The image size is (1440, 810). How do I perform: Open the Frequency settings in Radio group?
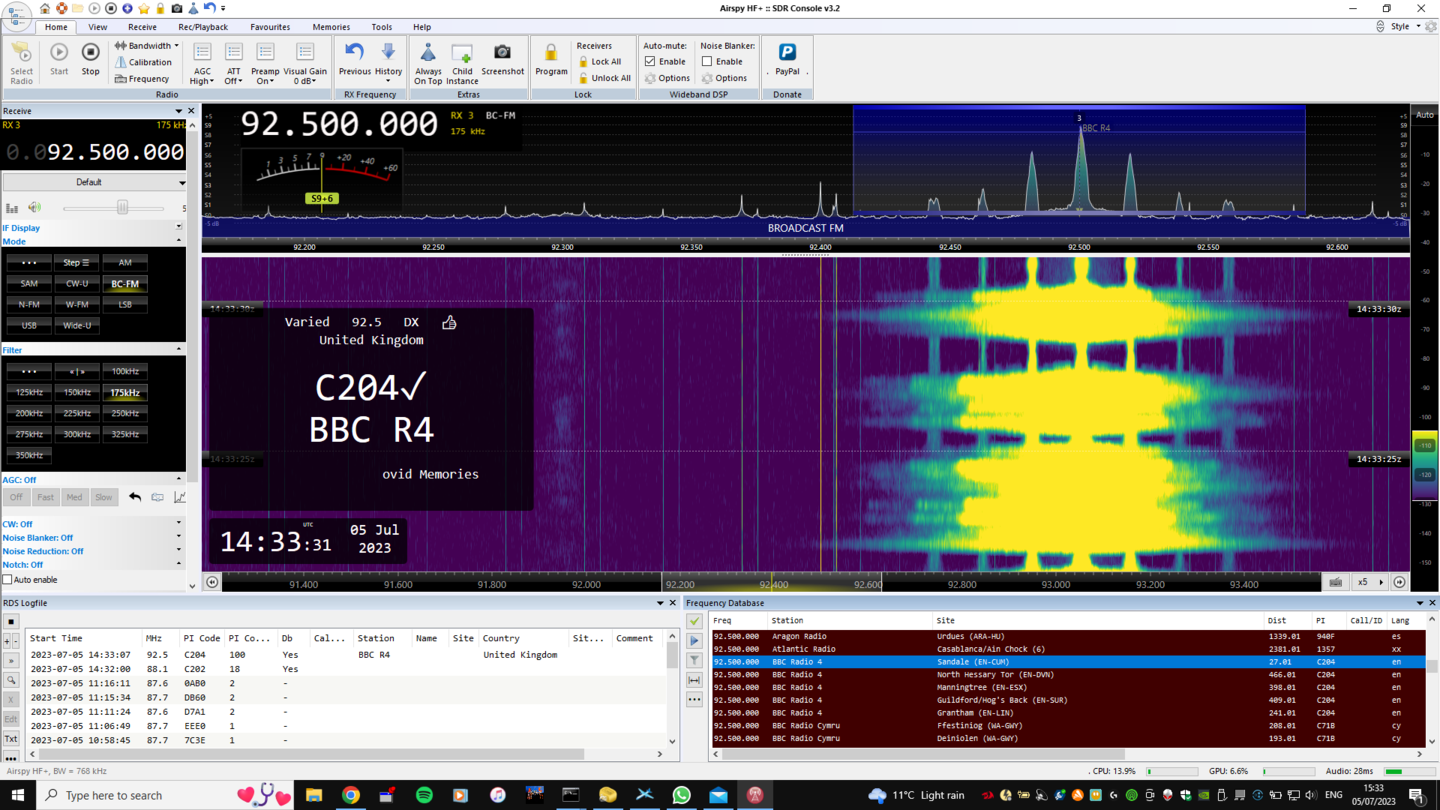pyautogui.click(x=142, y=79)
